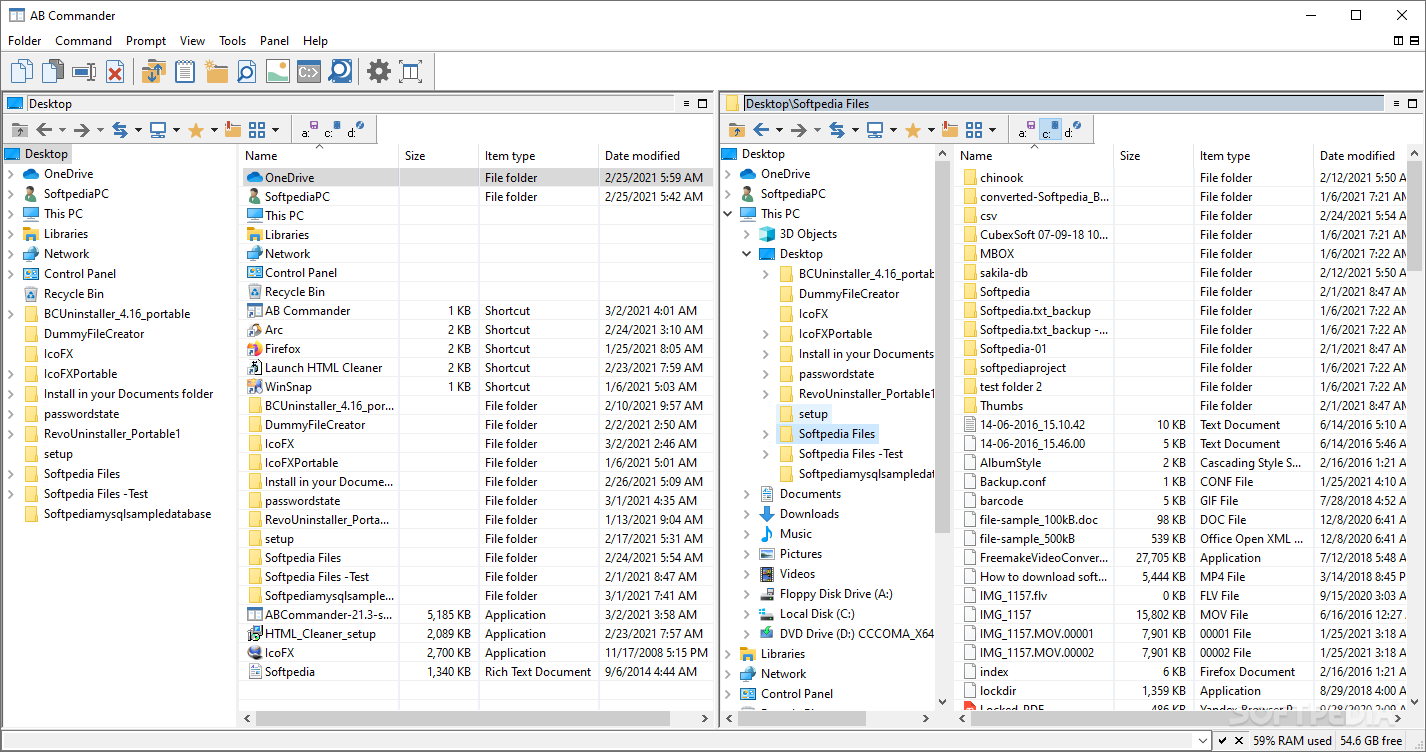The width and height of the screenshot is (1426, 752).
Task: Click the Copy files toolbar icon
Action: coord(22,71)
